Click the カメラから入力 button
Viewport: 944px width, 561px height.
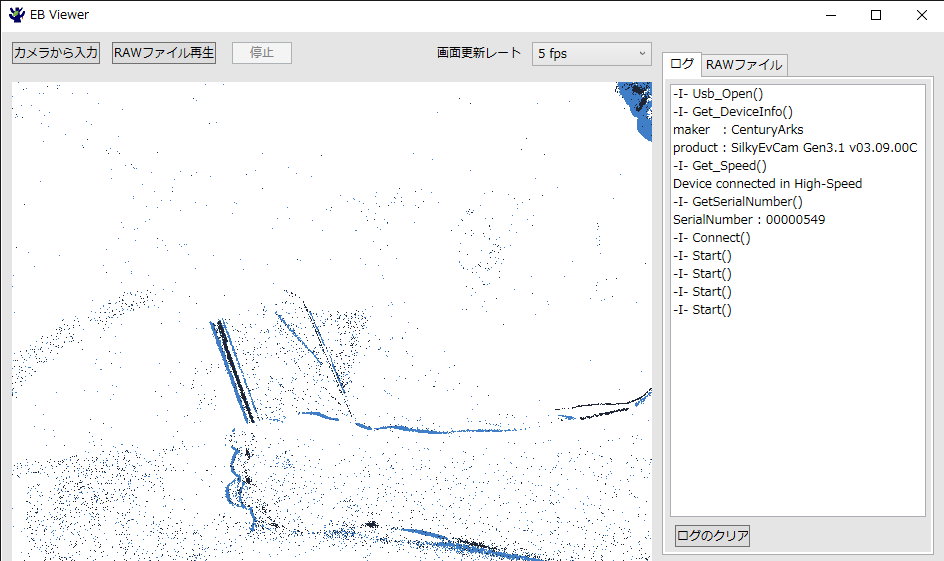tap(56, 53)
